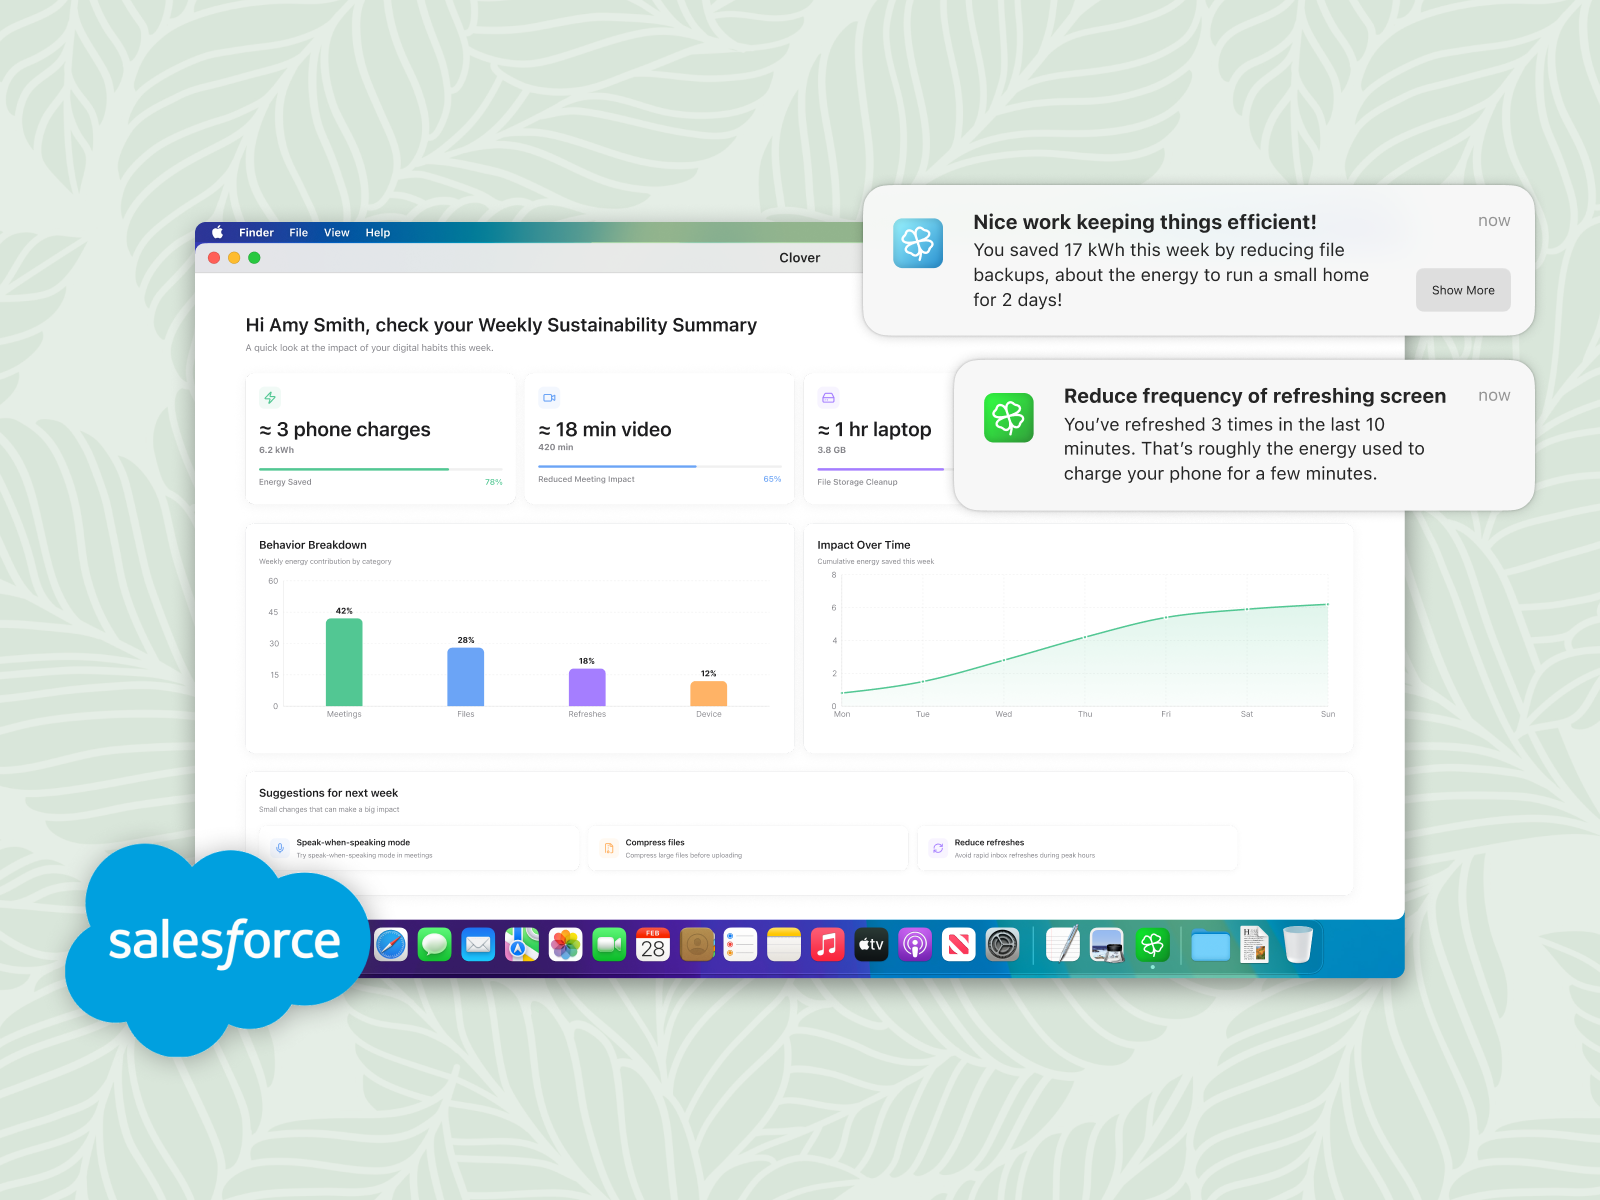
Task: Open the Mail app in the dock
Action: point(478,944)
